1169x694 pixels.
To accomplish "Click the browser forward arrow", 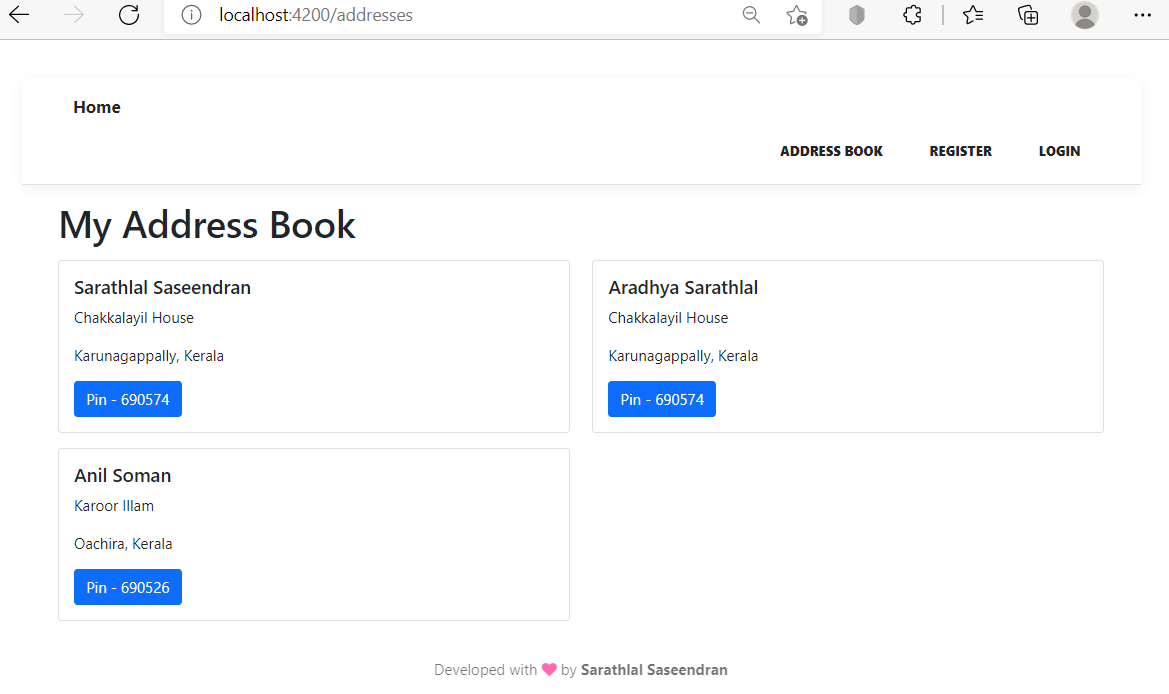I will point(74,15).
